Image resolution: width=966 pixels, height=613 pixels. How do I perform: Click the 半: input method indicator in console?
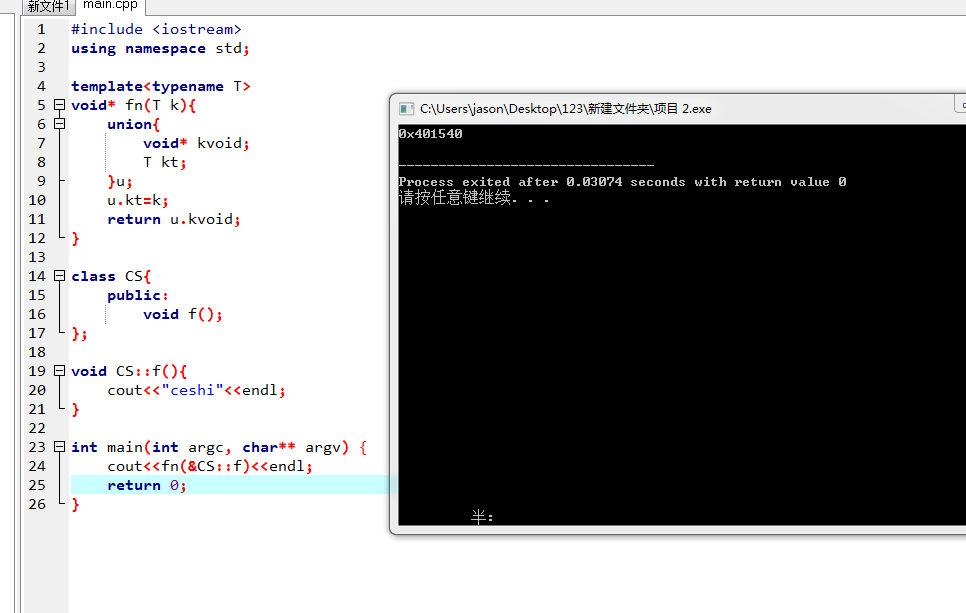click(482, 516)
